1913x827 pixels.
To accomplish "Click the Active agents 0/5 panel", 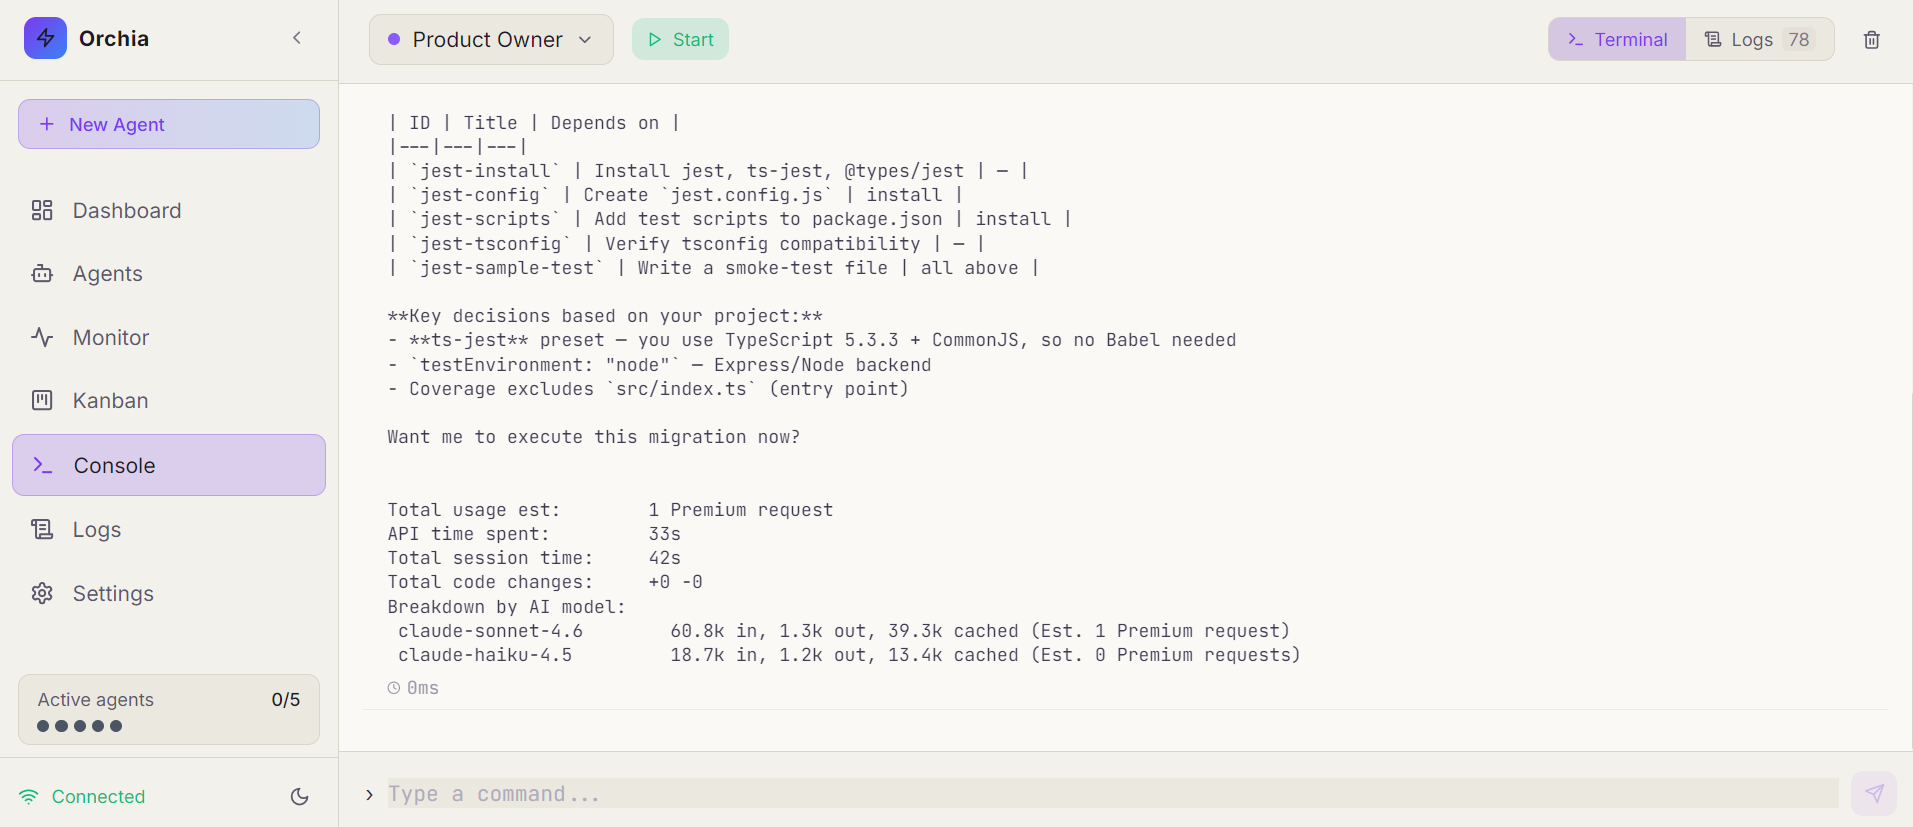I will coord(169,709).
